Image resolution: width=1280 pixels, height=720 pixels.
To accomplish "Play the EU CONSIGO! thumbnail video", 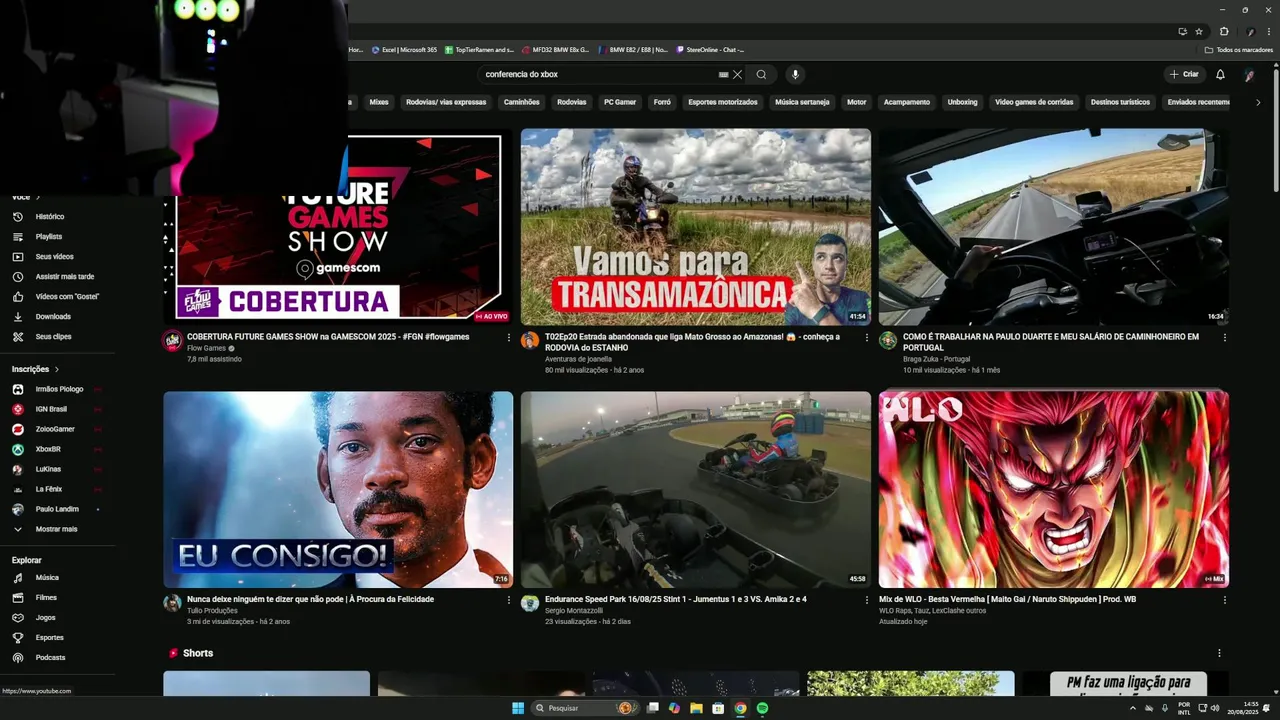I will pyautogui.click(x=338, y=489).
